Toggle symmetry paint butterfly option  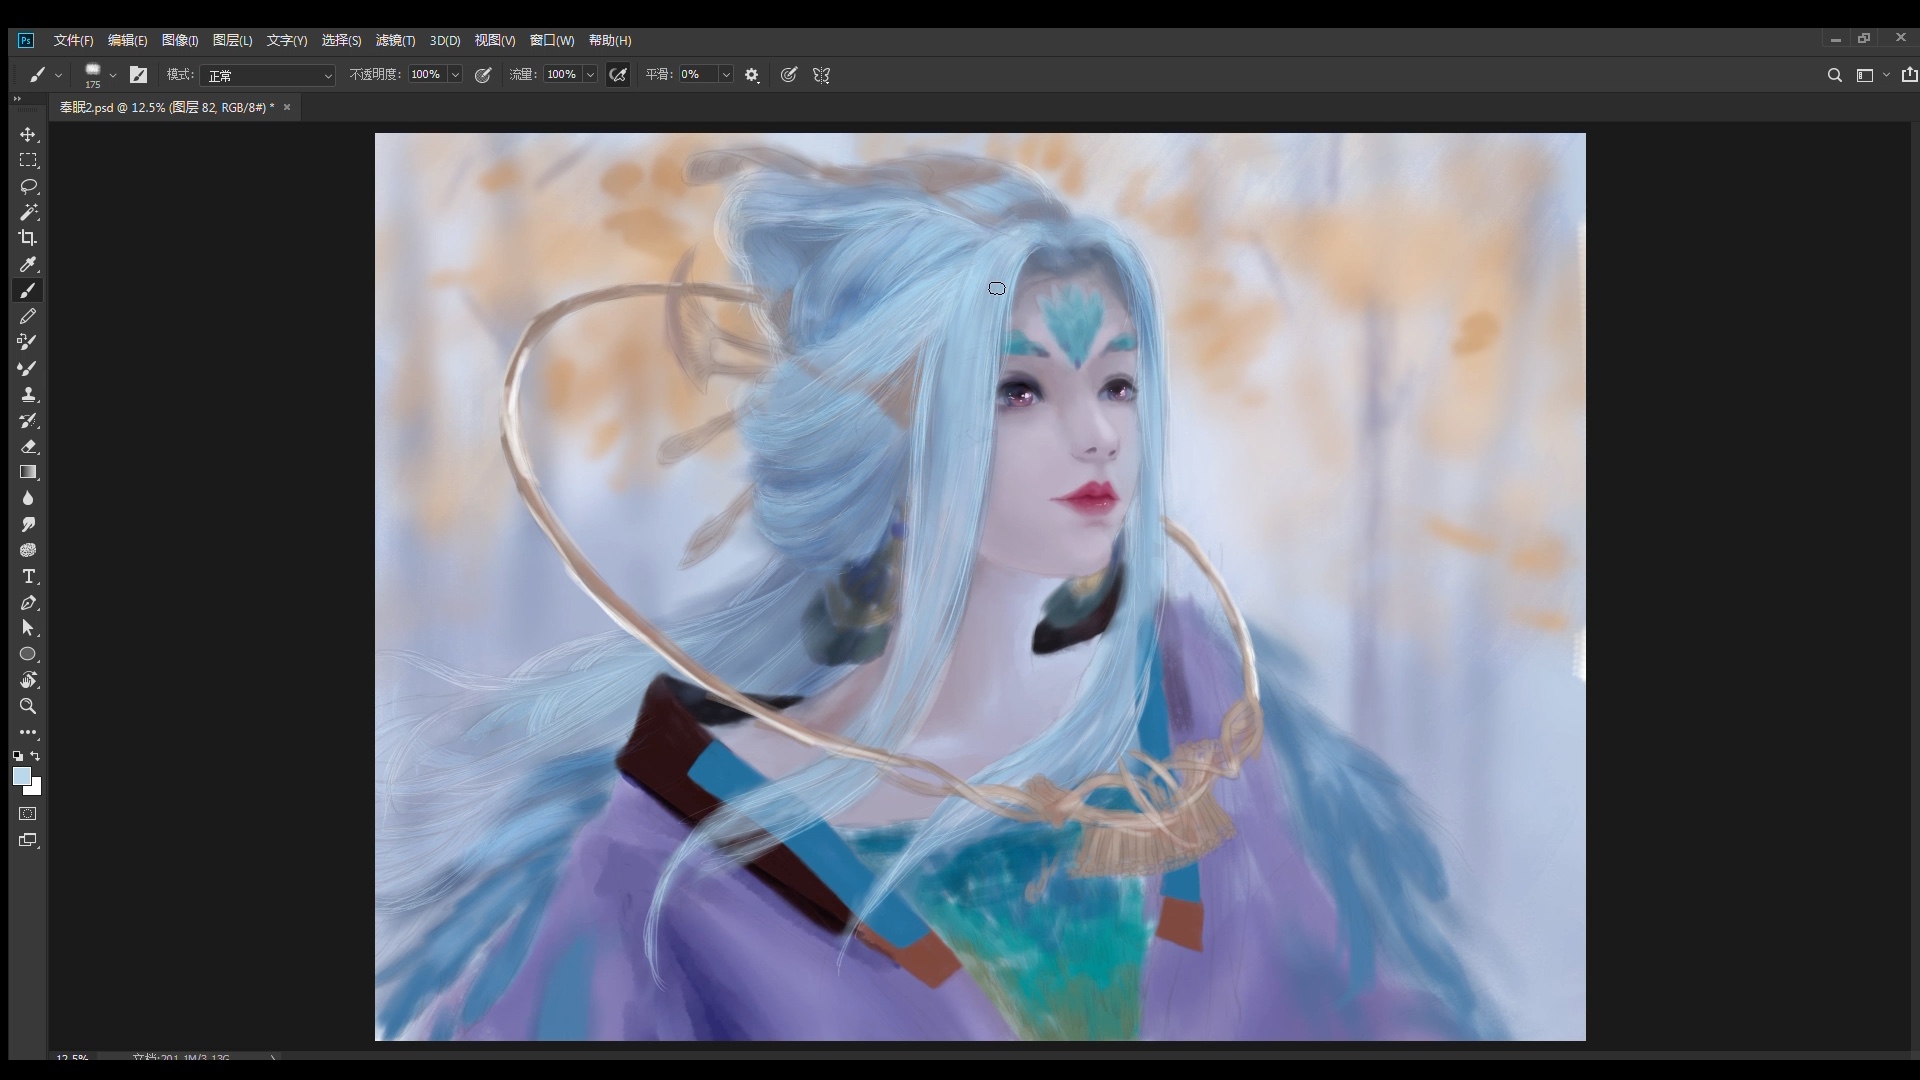tap(822, 75)
